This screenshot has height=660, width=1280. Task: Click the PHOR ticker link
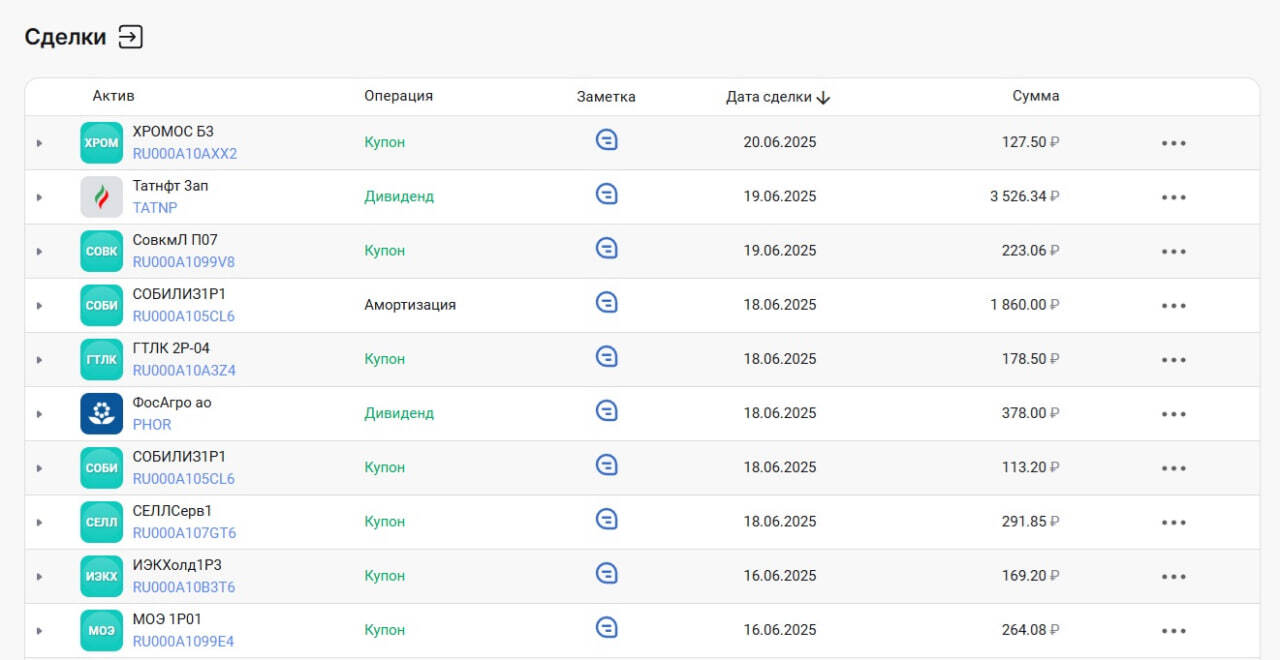tap(152, 424)
